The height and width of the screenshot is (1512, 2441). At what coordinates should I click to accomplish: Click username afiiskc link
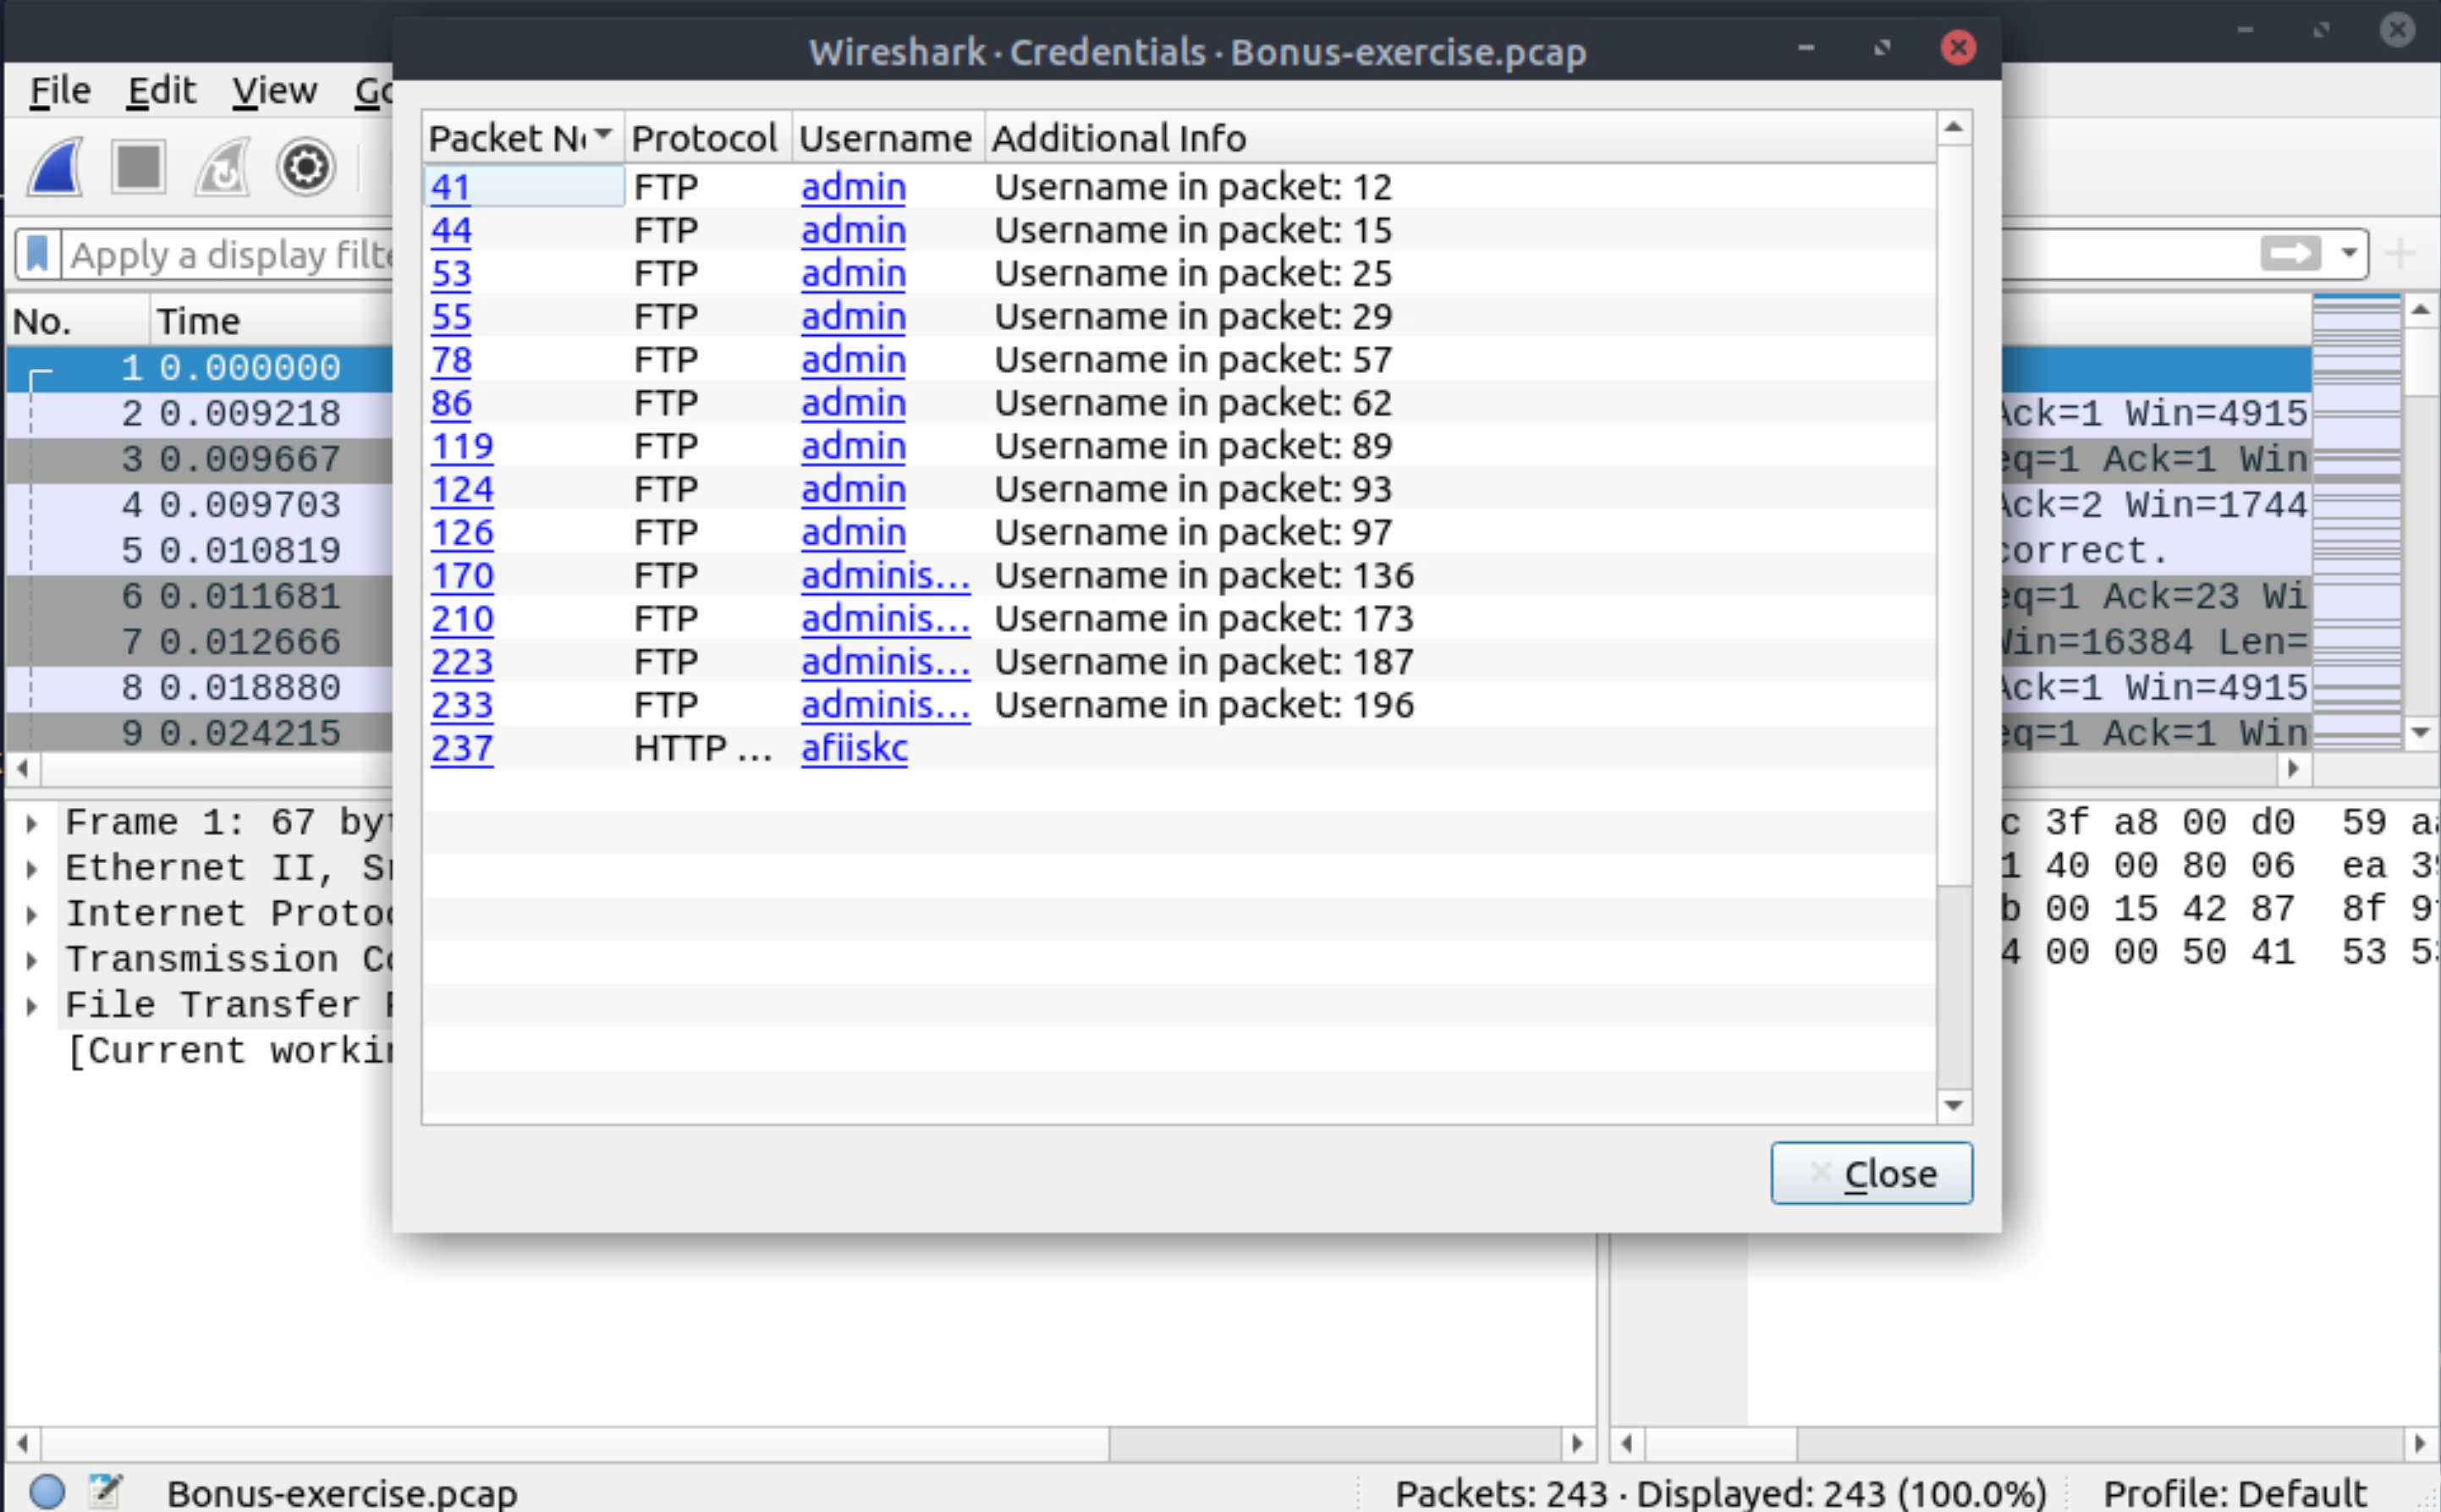point(854,748)
